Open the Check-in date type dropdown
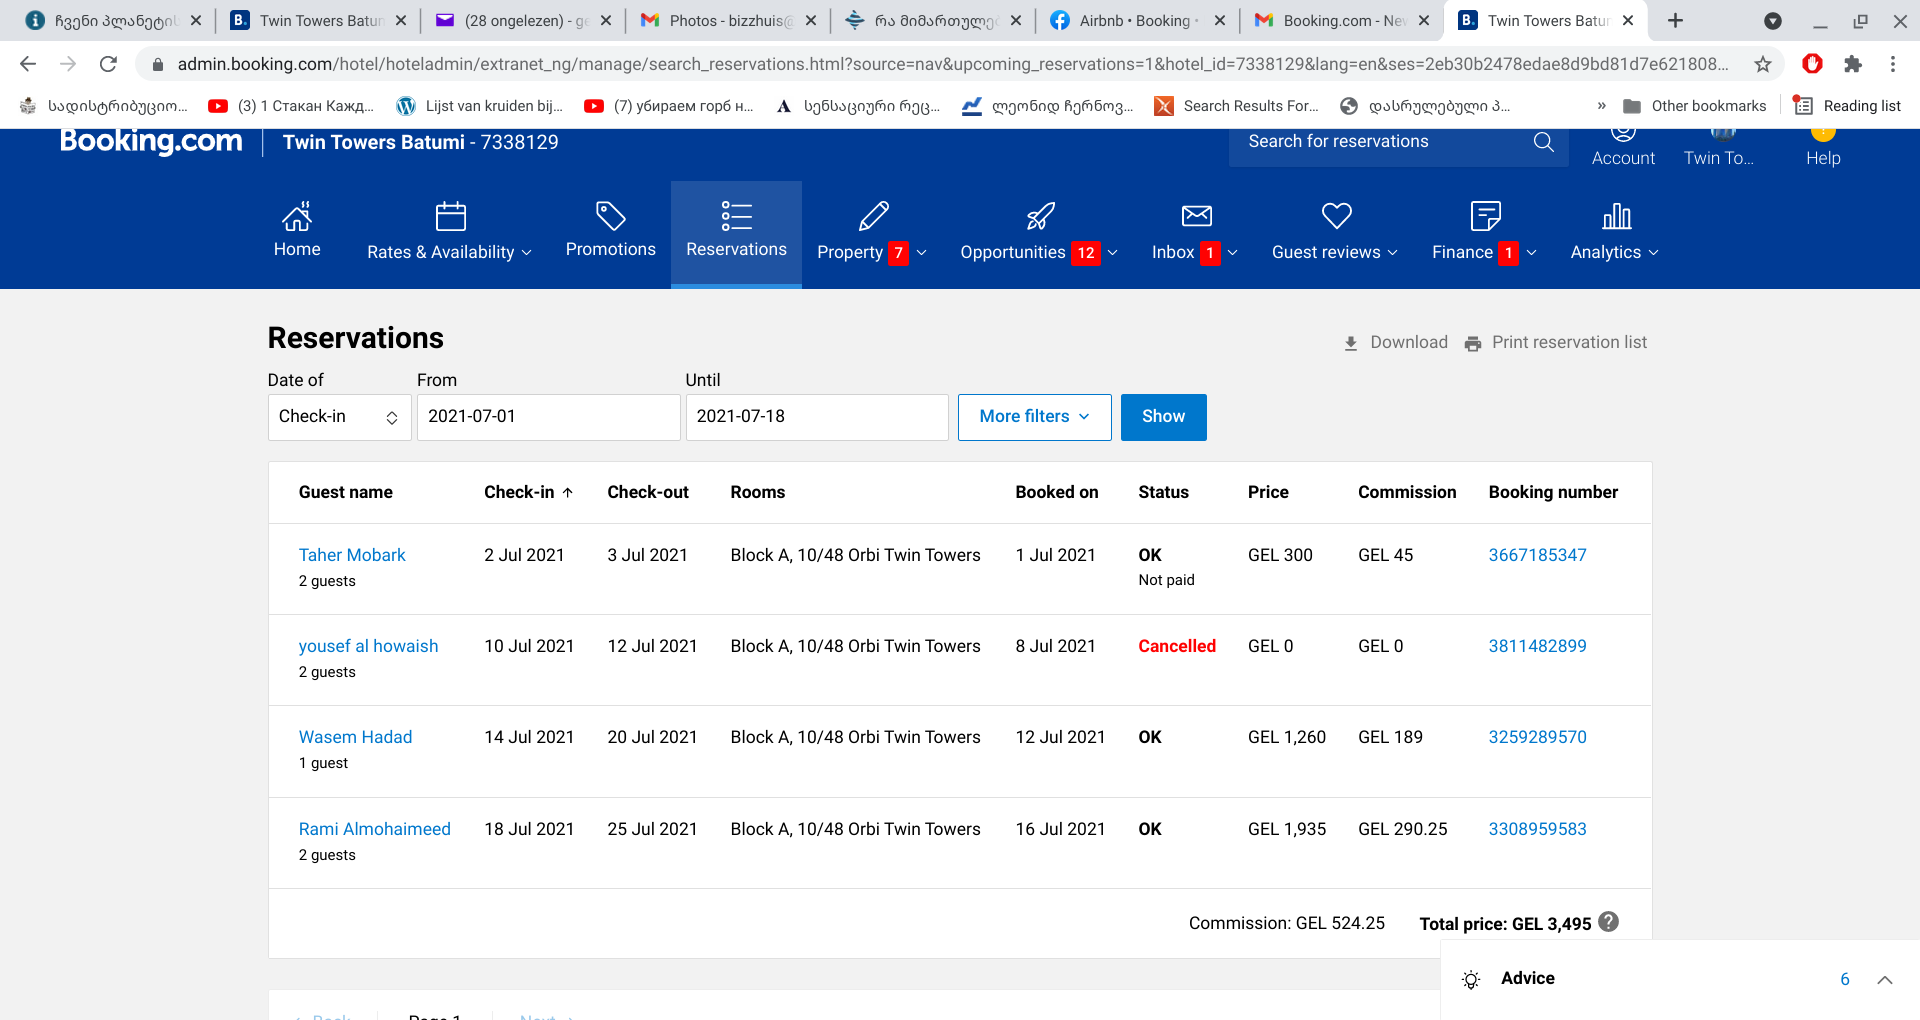The image size is (1920, 1020). click(x=339, y=417)
